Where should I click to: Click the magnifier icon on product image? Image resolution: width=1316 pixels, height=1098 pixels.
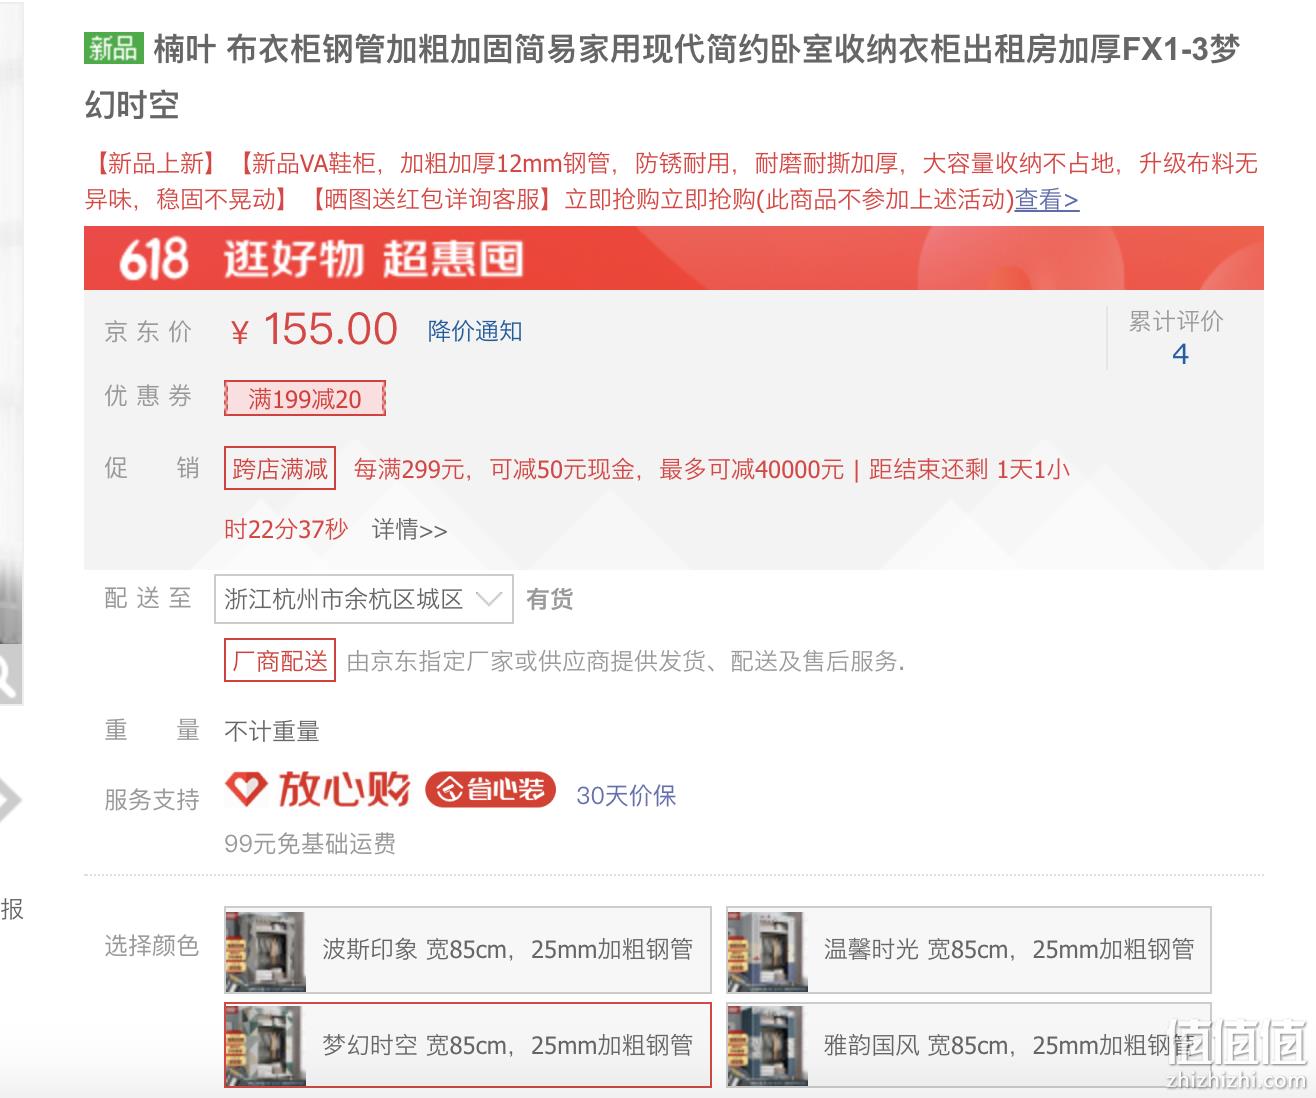coord(8,676)
